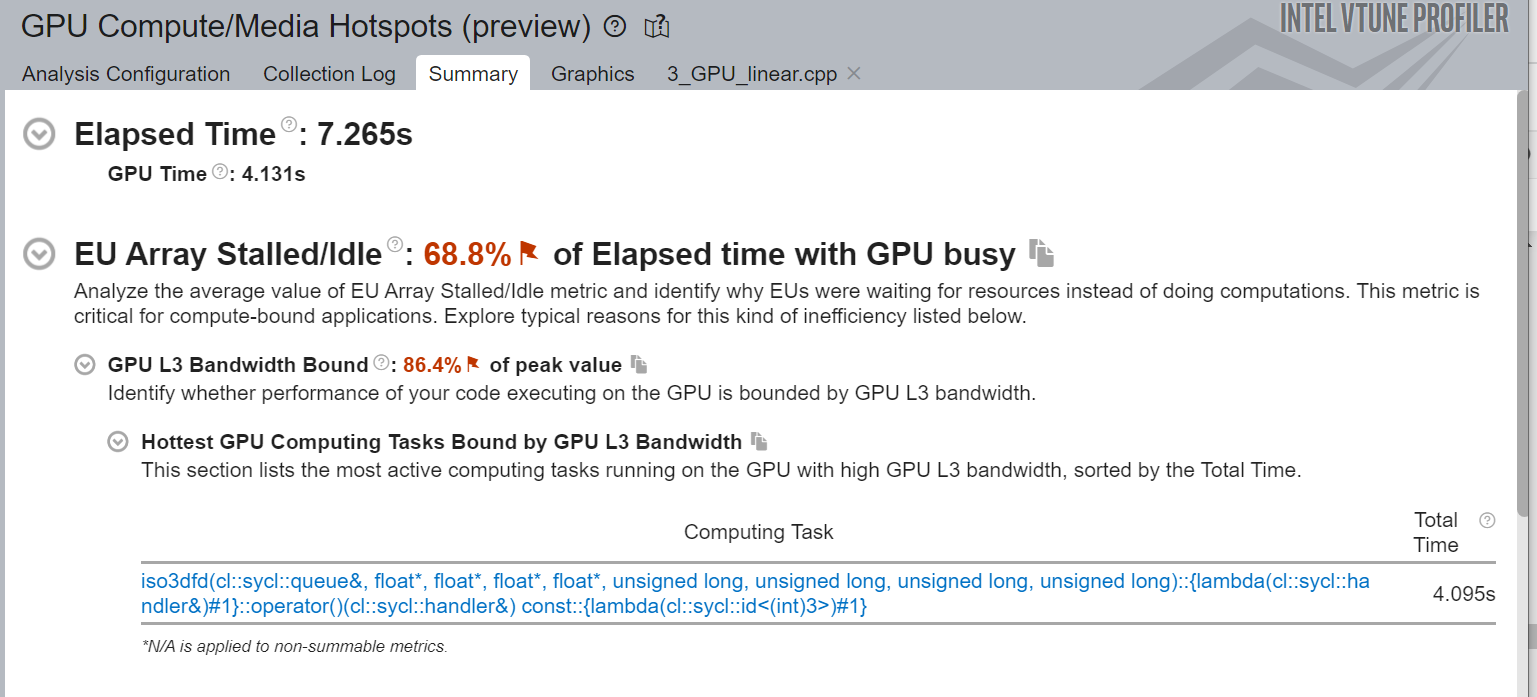Copy the GPU L3 Bandwidth Bound section to the clipboard
The width and height of the screenshot is (1537, 697).
[x=639, y=365]
